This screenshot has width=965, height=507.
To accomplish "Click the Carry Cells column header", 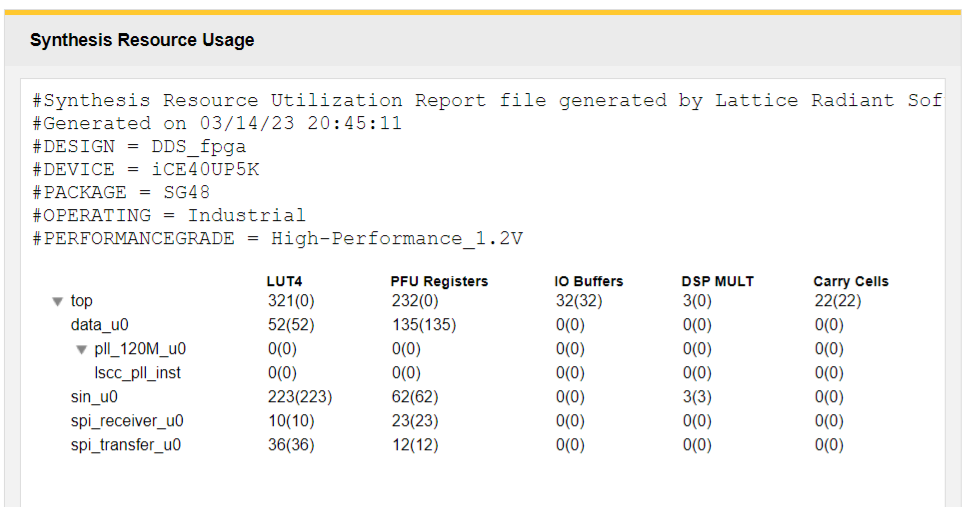I will click(850, 282).
